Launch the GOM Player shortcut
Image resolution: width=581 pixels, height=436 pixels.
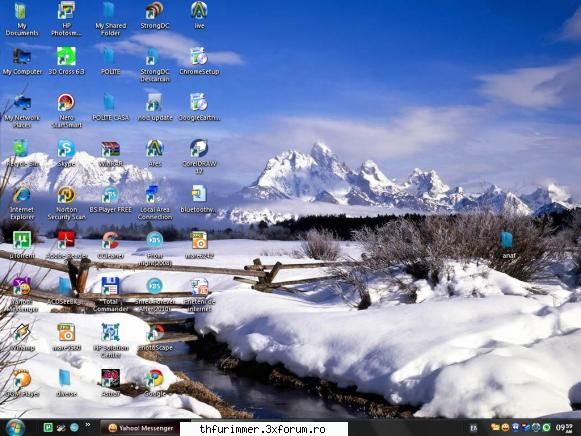tap(21, 383)
